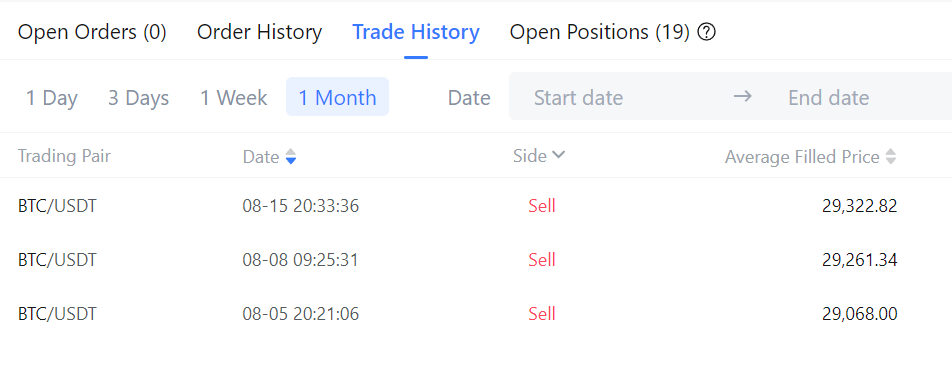Click the Trading Pair column header
This screenshot has width=952, height=366.
point(64,157)
